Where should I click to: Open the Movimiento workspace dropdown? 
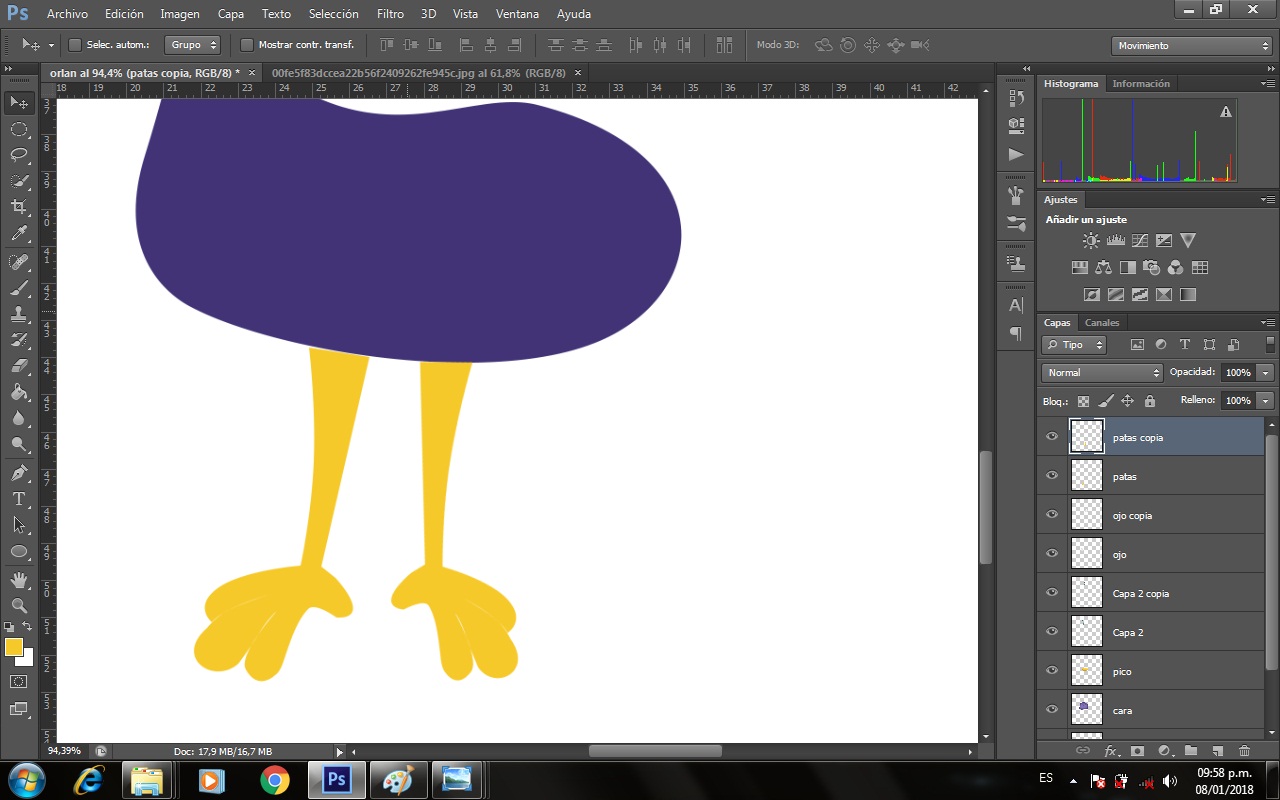1191,45
